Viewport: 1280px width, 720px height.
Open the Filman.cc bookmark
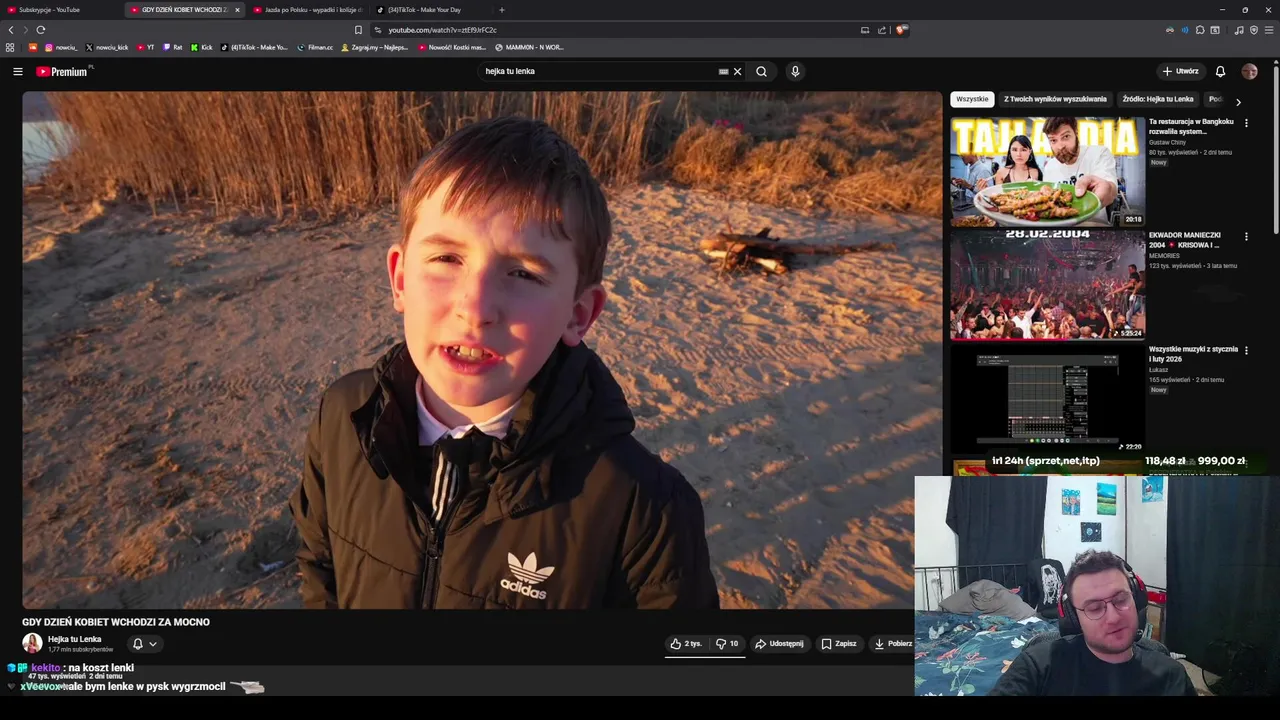click(x=315, y=47)
